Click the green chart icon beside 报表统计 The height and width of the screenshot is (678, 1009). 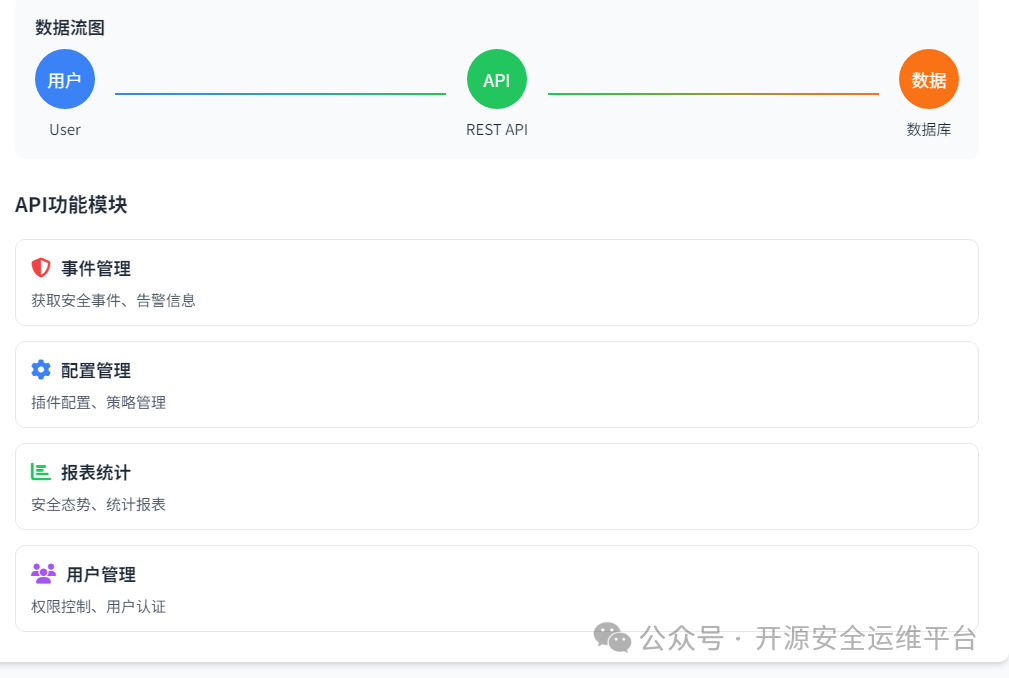pos(41,472)
